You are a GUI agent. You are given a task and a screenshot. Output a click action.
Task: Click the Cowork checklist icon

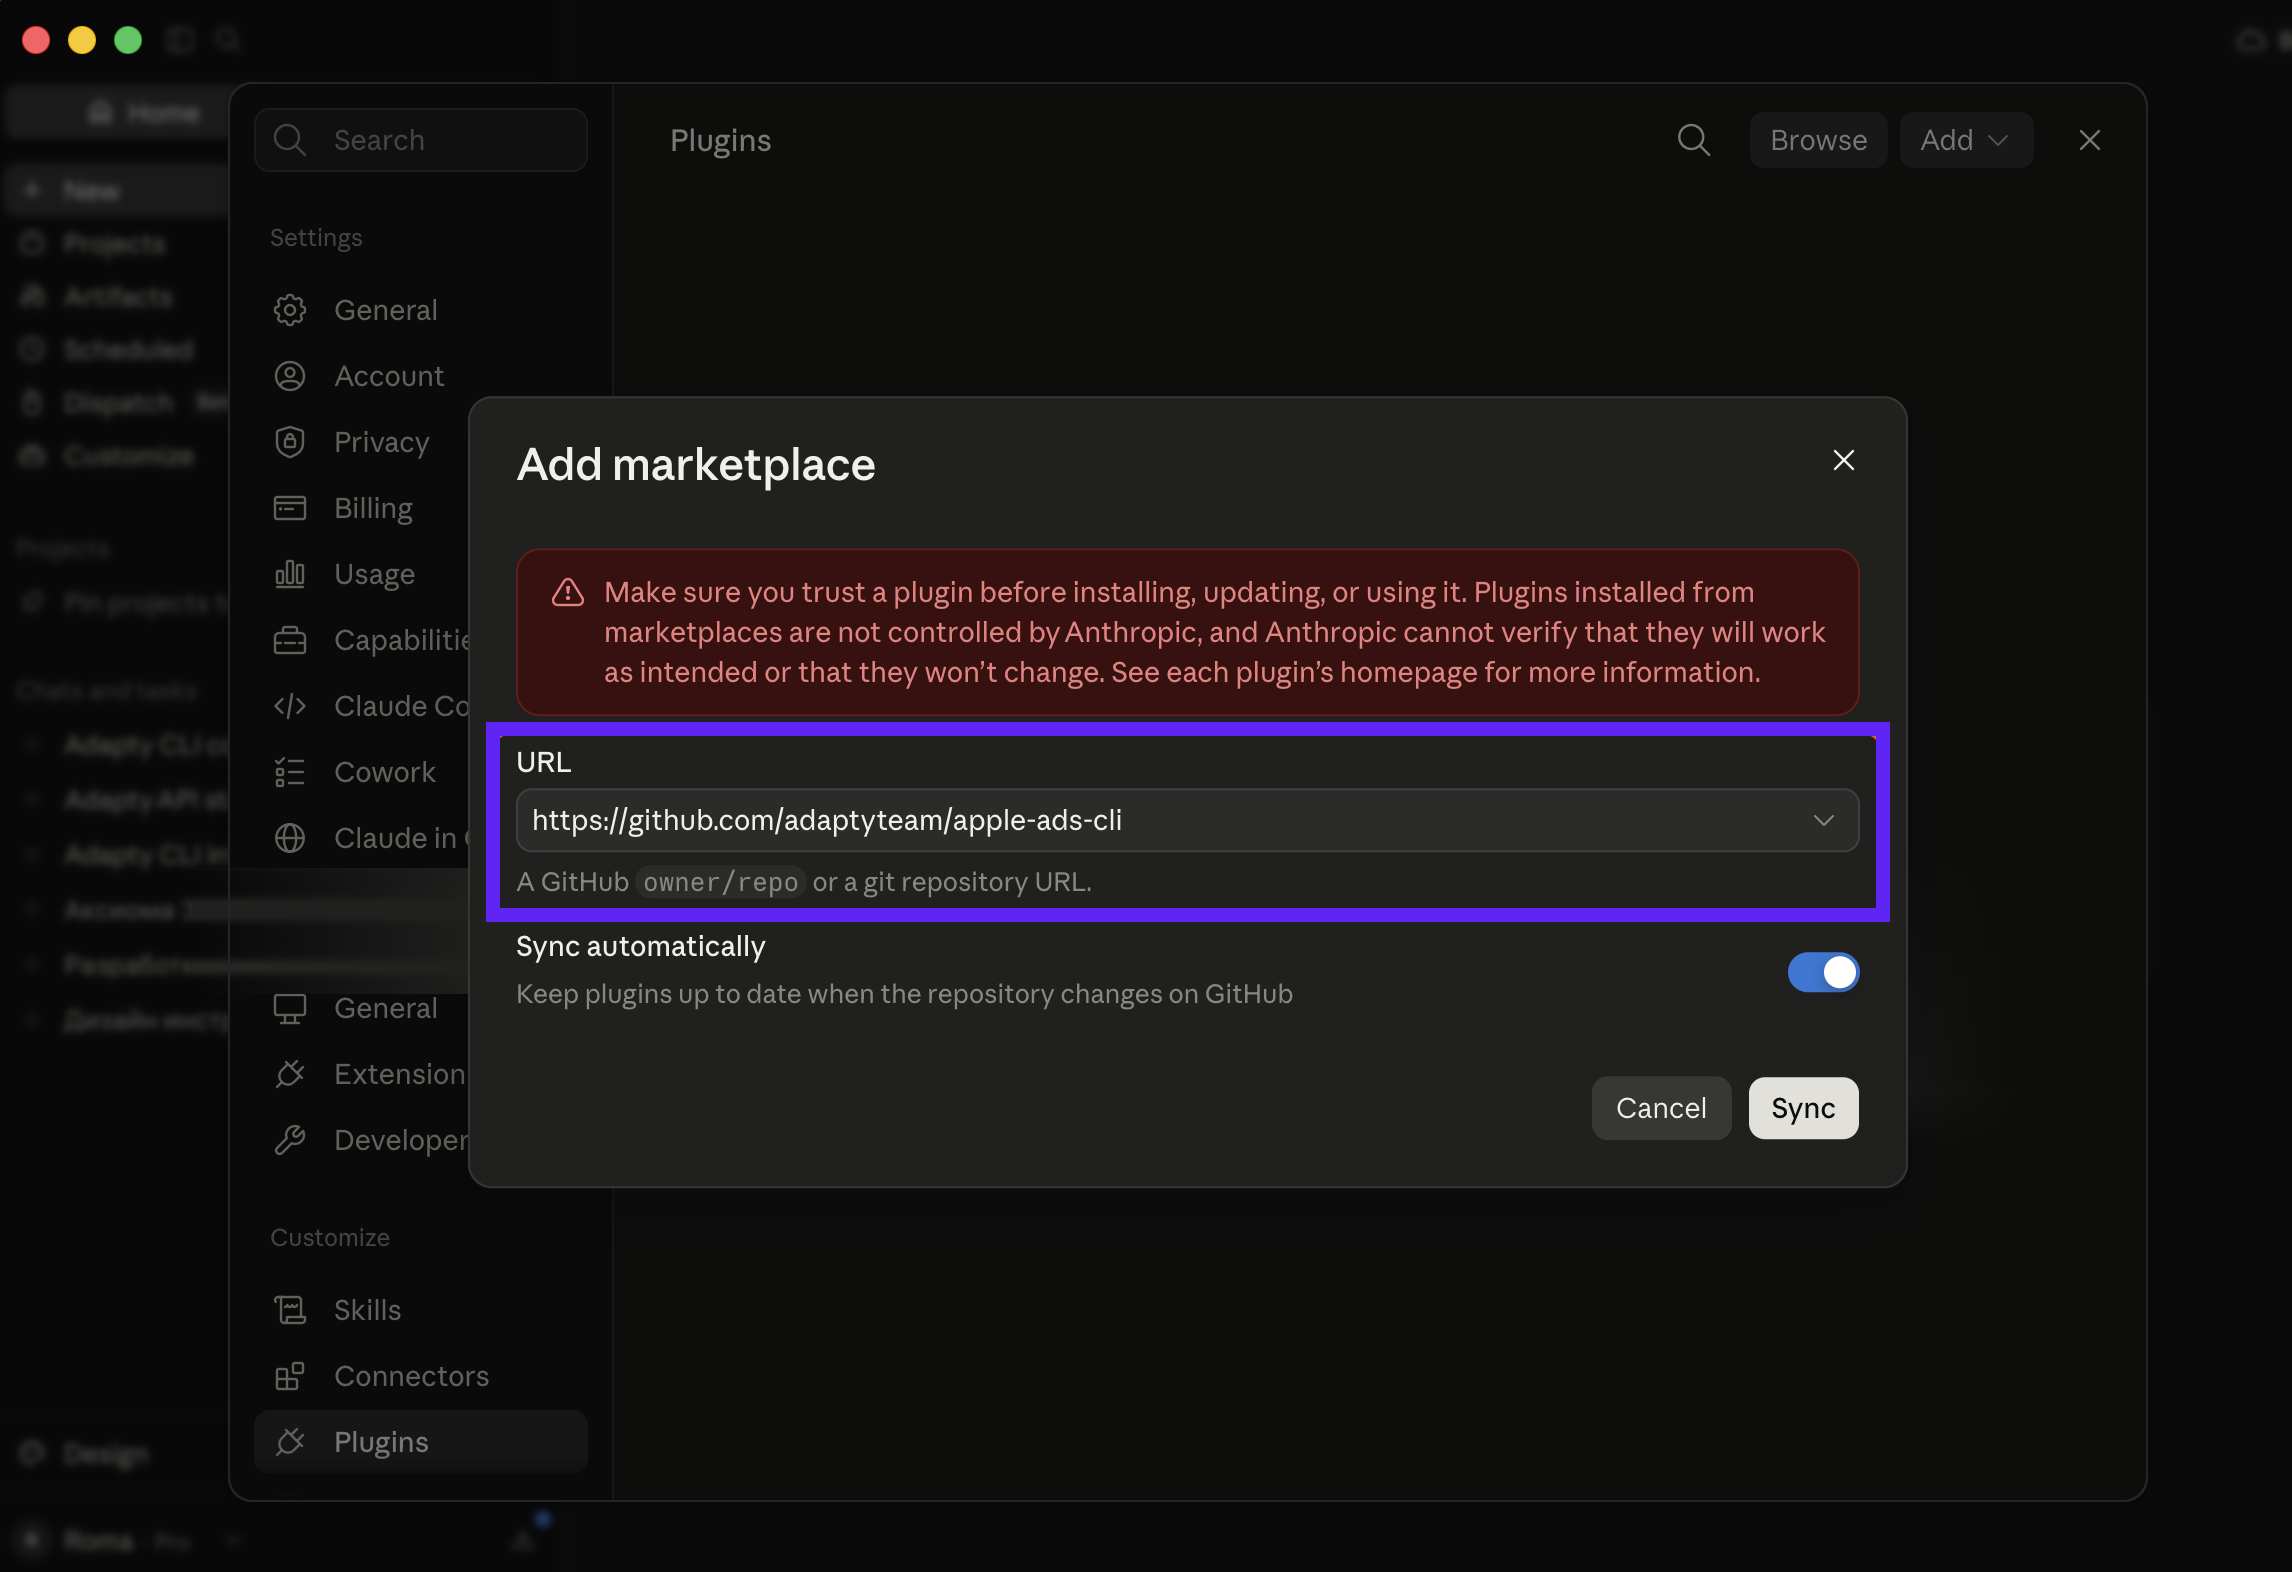pyautogui.click(x=290, y=772)
